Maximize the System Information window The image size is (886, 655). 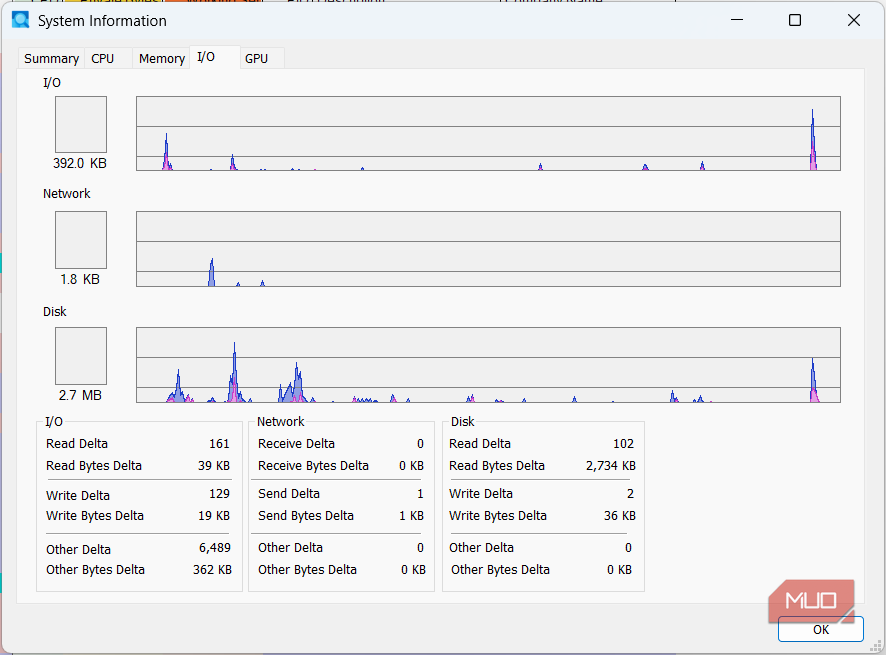[x=794, y=20]
